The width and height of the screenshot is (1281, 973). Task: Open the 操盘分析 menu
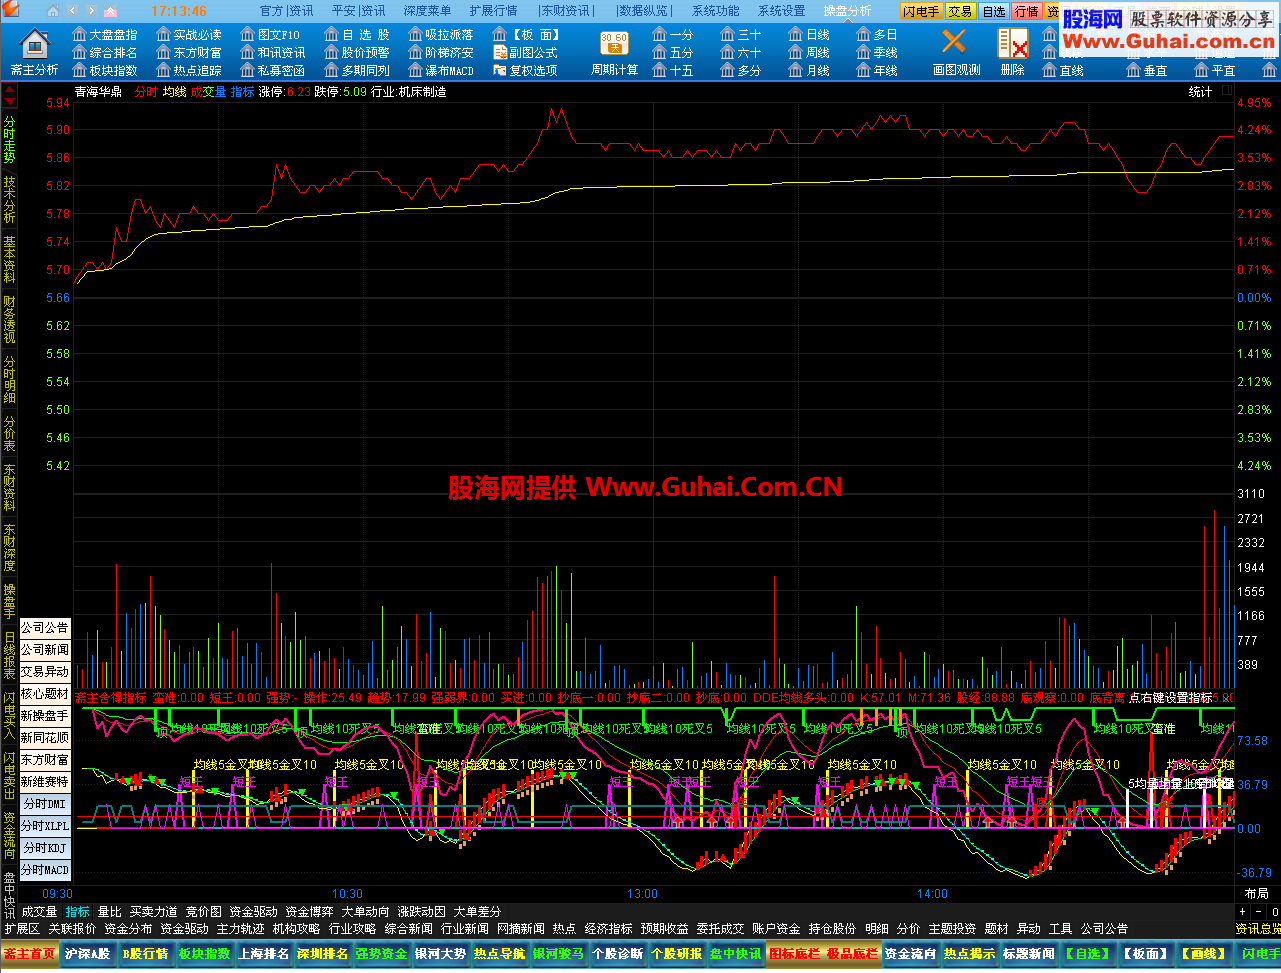(x=847, y=10)
